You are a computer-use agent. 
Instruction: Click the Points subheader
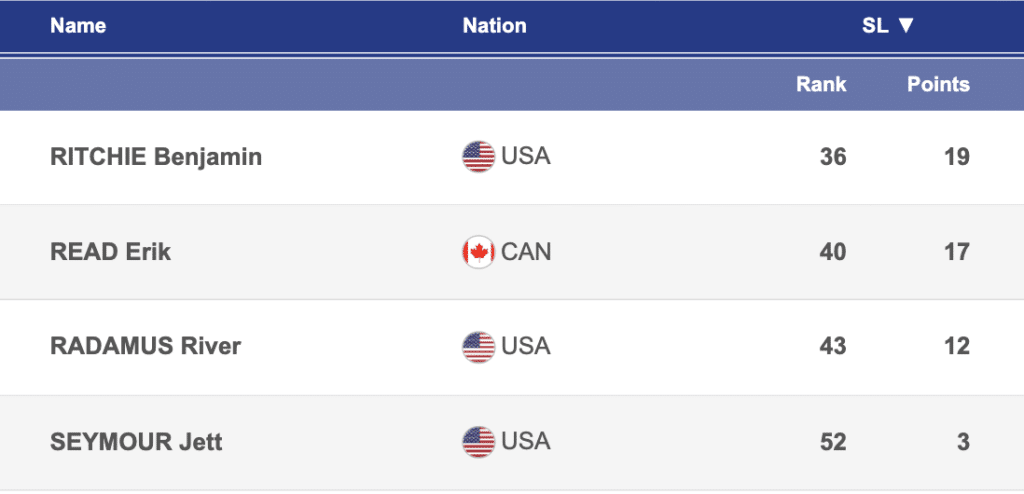point(938,84)
